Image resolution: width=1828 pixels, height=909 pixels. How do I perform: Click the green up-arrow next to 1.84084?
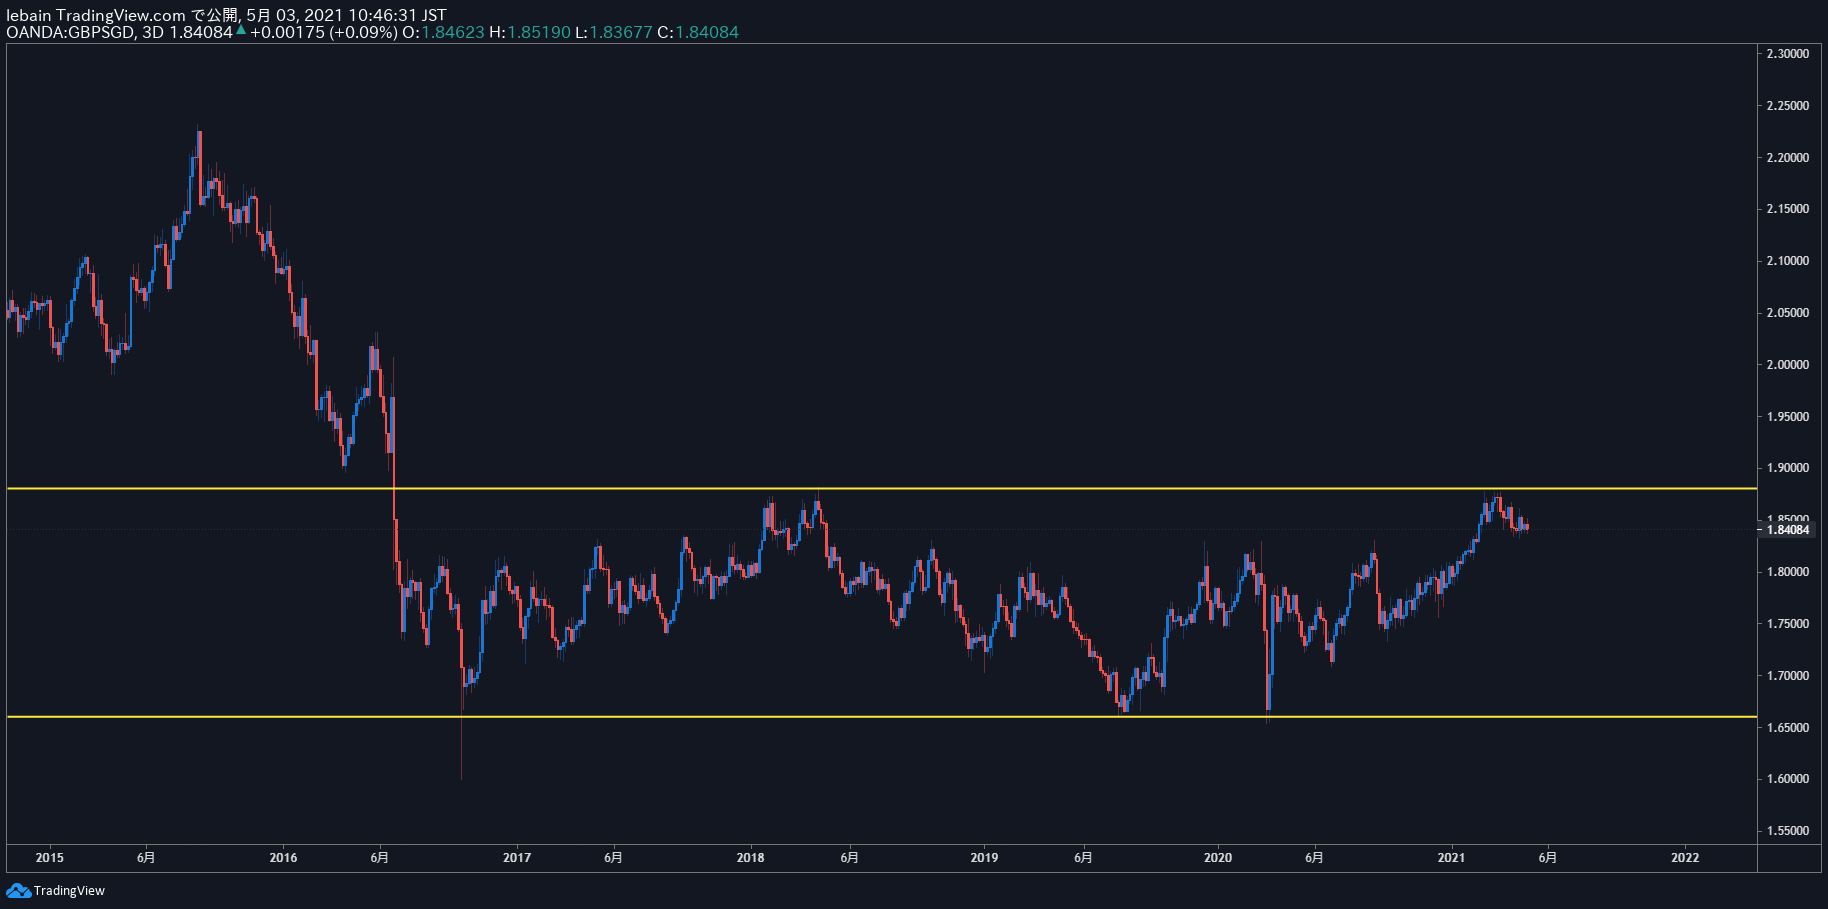tap(240, 30)
